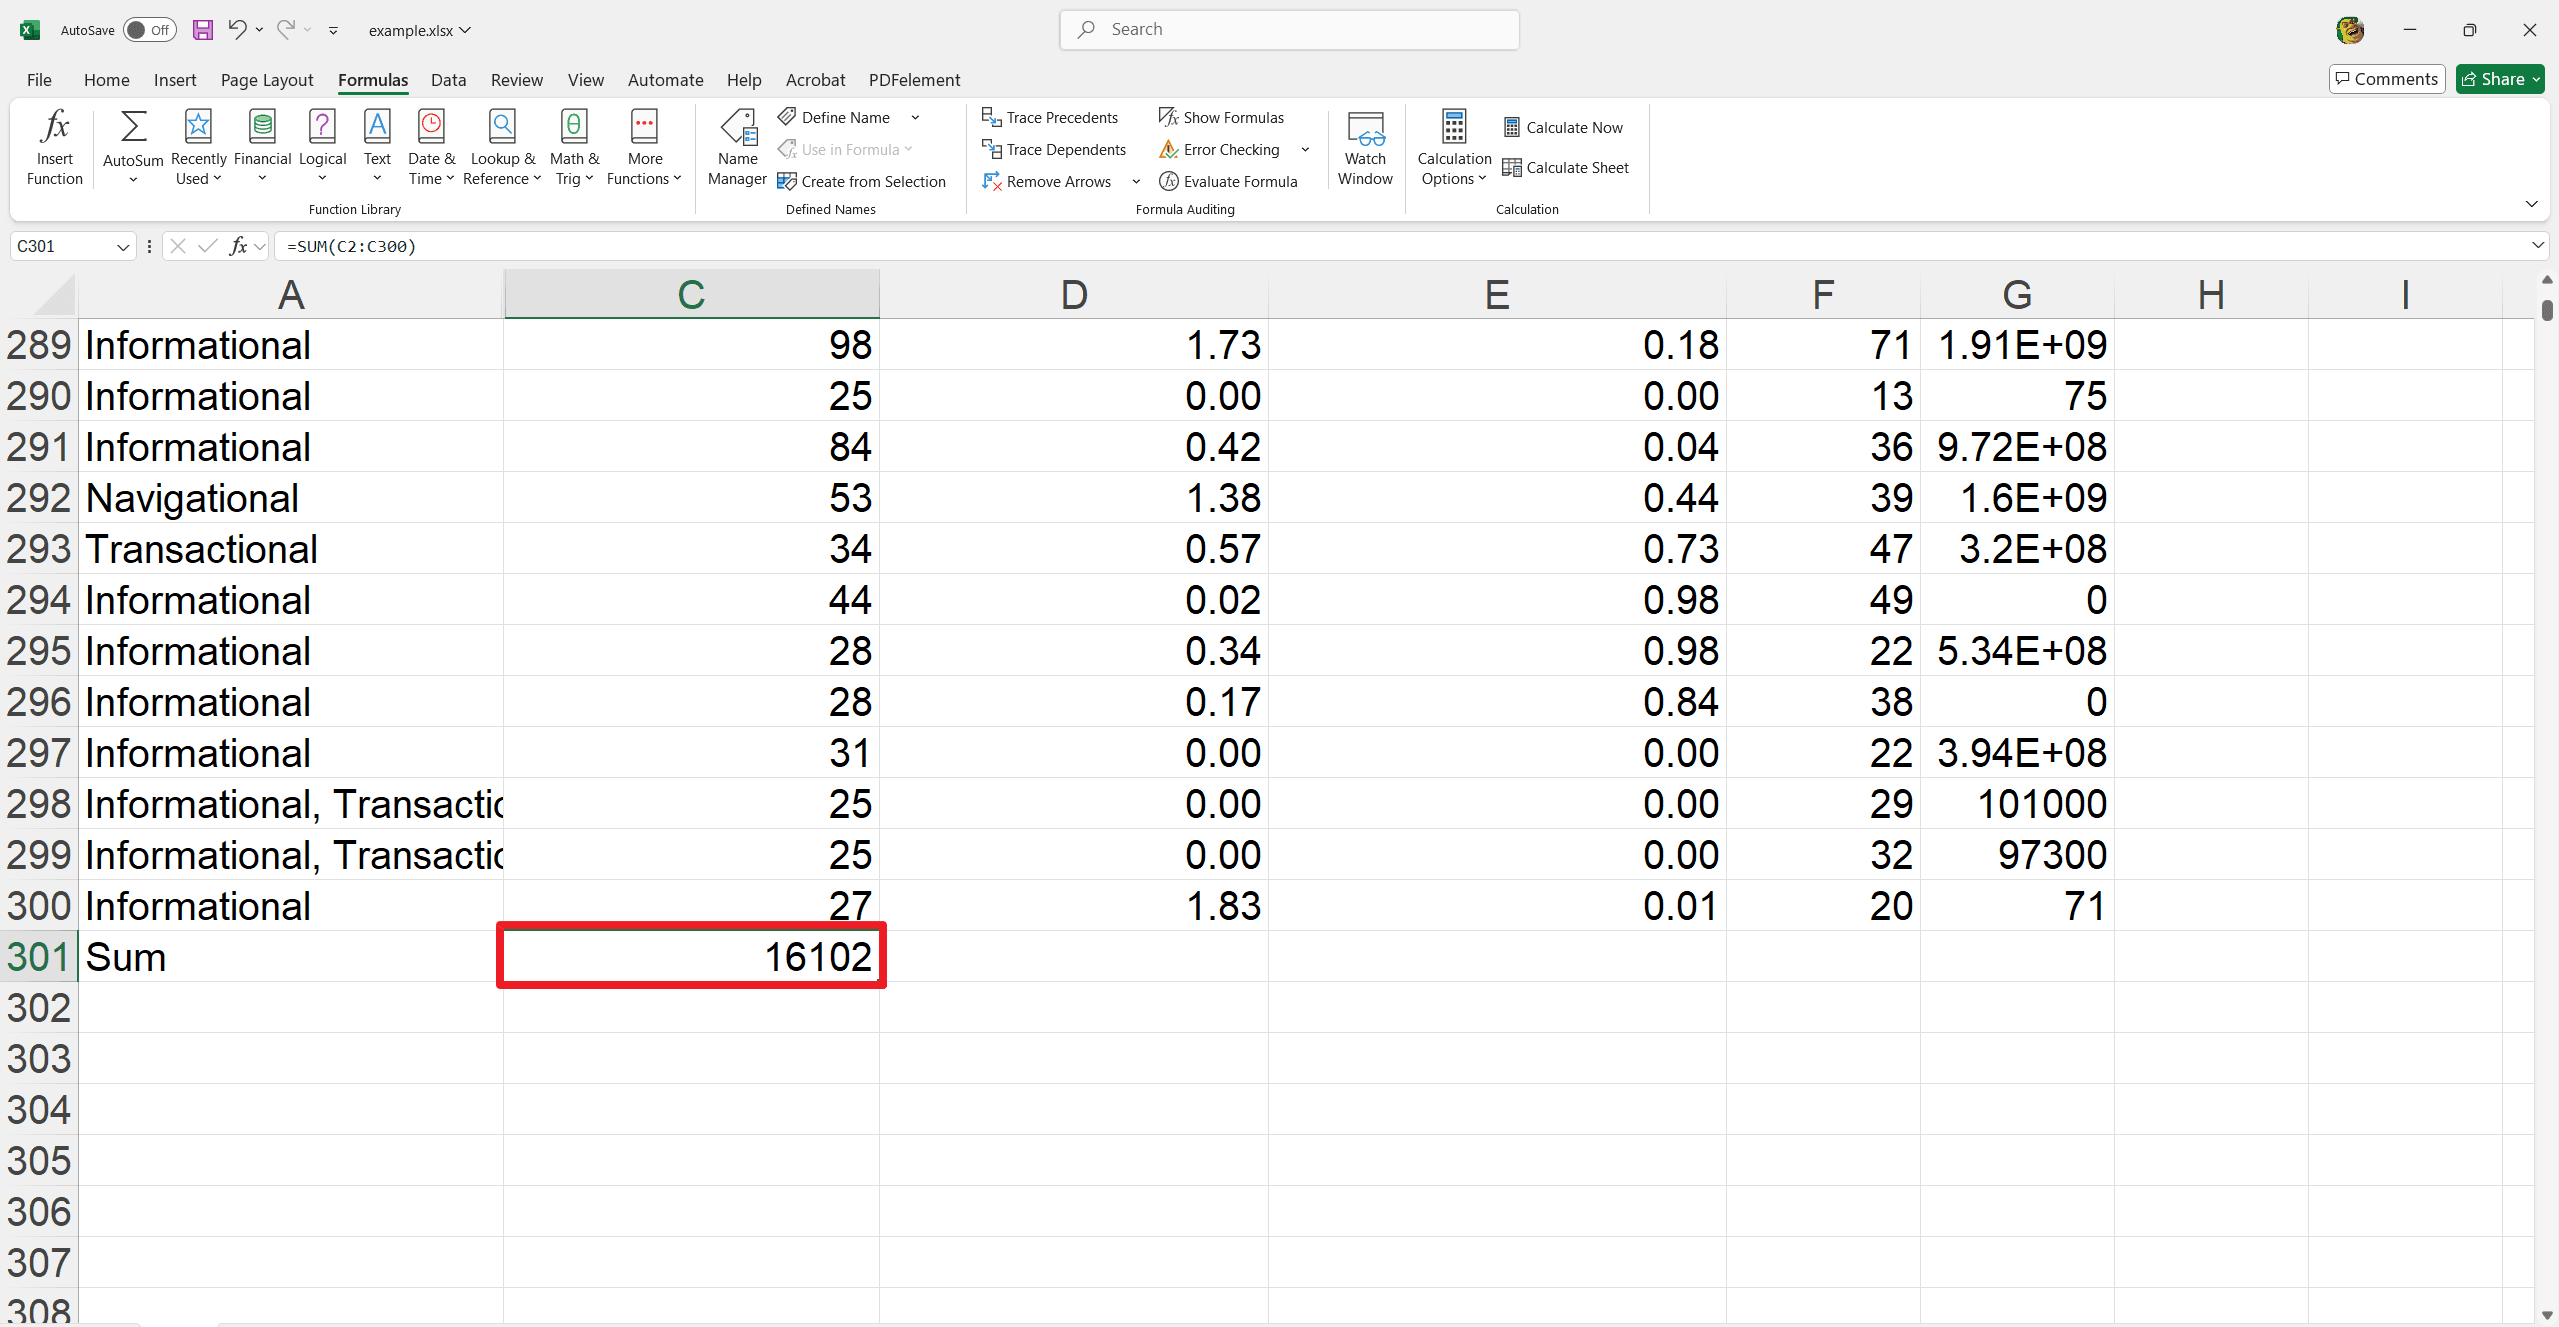Expand the Error Checking dropdown arrow
Image resolution: width=2559 pixels, height=1327 pixels.
(1305, 149)
